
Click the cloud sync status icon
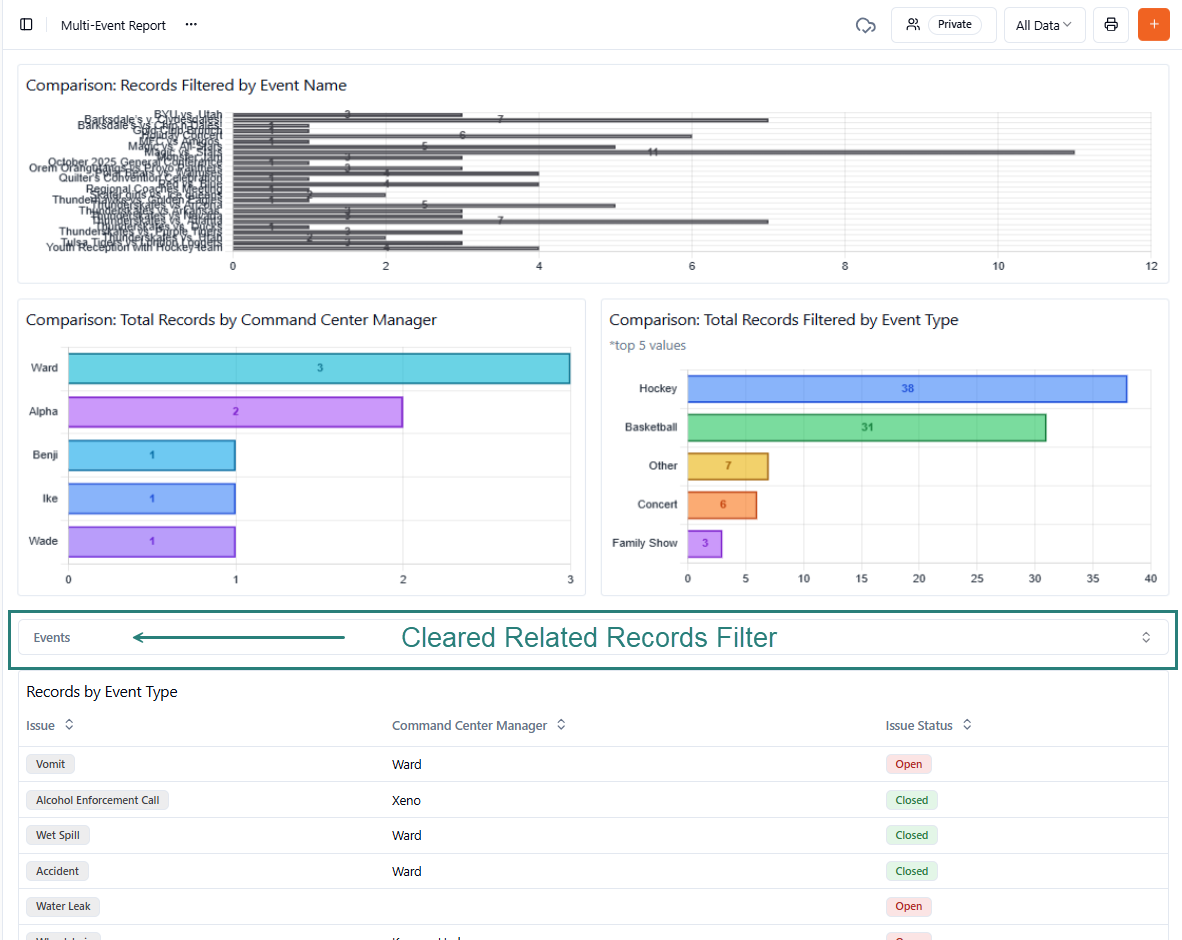(x=866, y=25)
